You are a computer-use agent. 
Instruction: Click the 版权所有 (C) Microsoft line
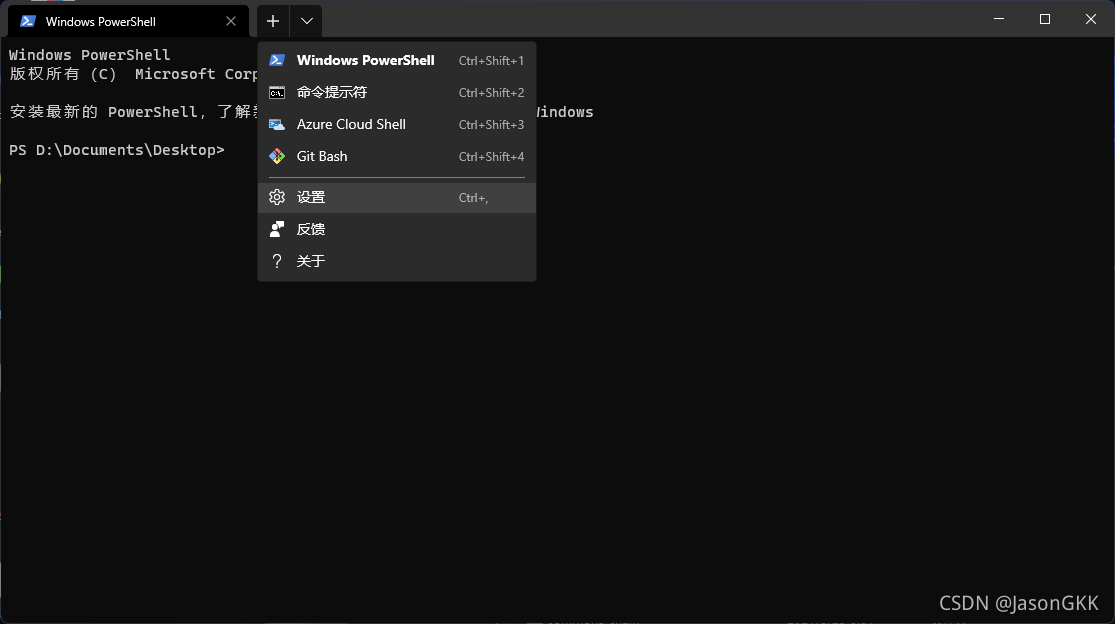click(x=133, y=74)
